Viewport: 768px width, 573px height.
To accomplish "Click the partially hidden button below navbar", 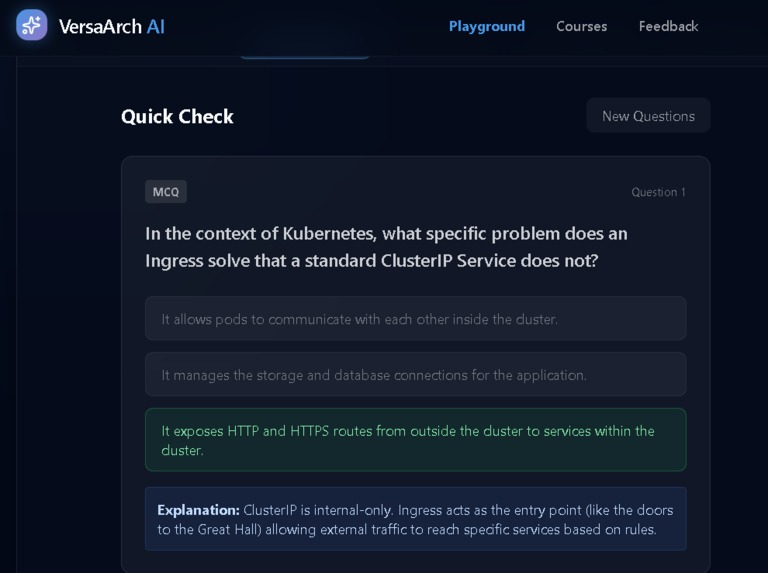I will tap(305, 57).
